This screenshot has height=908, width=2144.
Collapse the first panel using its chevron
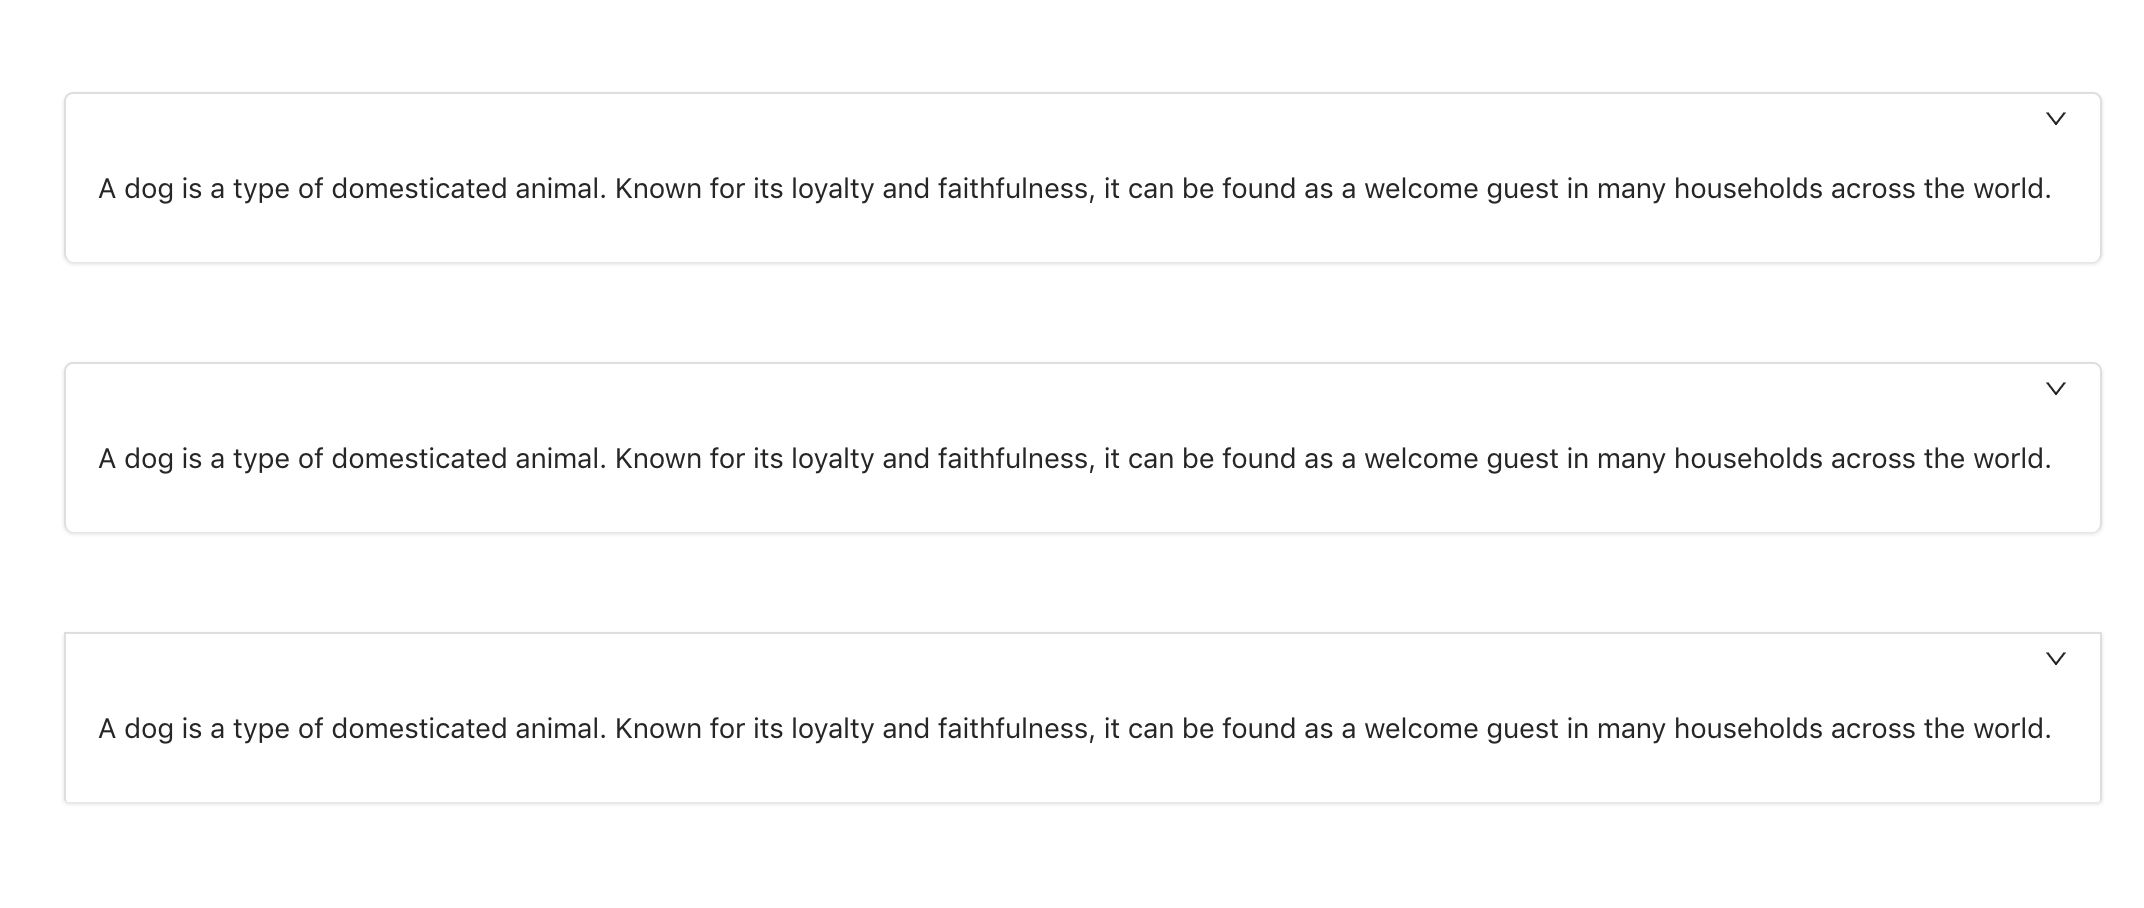point(2055,119)
